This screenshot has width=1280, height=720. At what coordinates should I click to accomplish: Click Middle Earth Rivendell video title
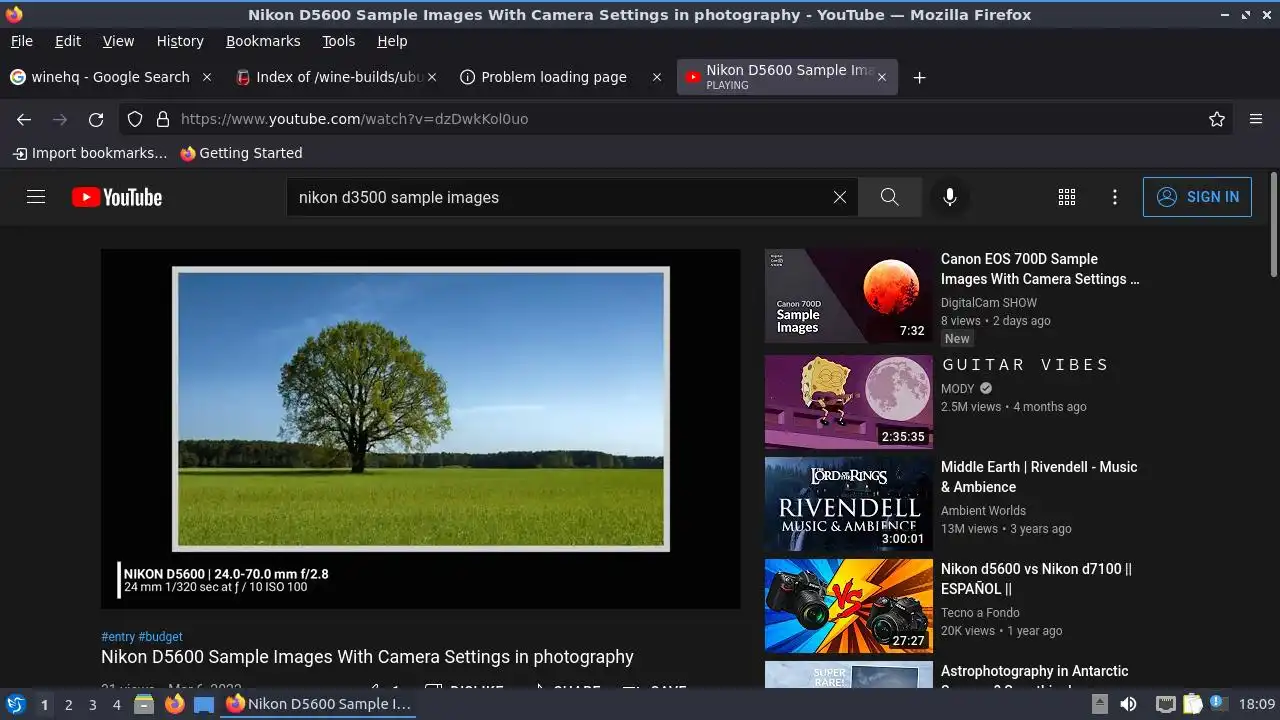pyautogui.click(x=1039, y=477)
